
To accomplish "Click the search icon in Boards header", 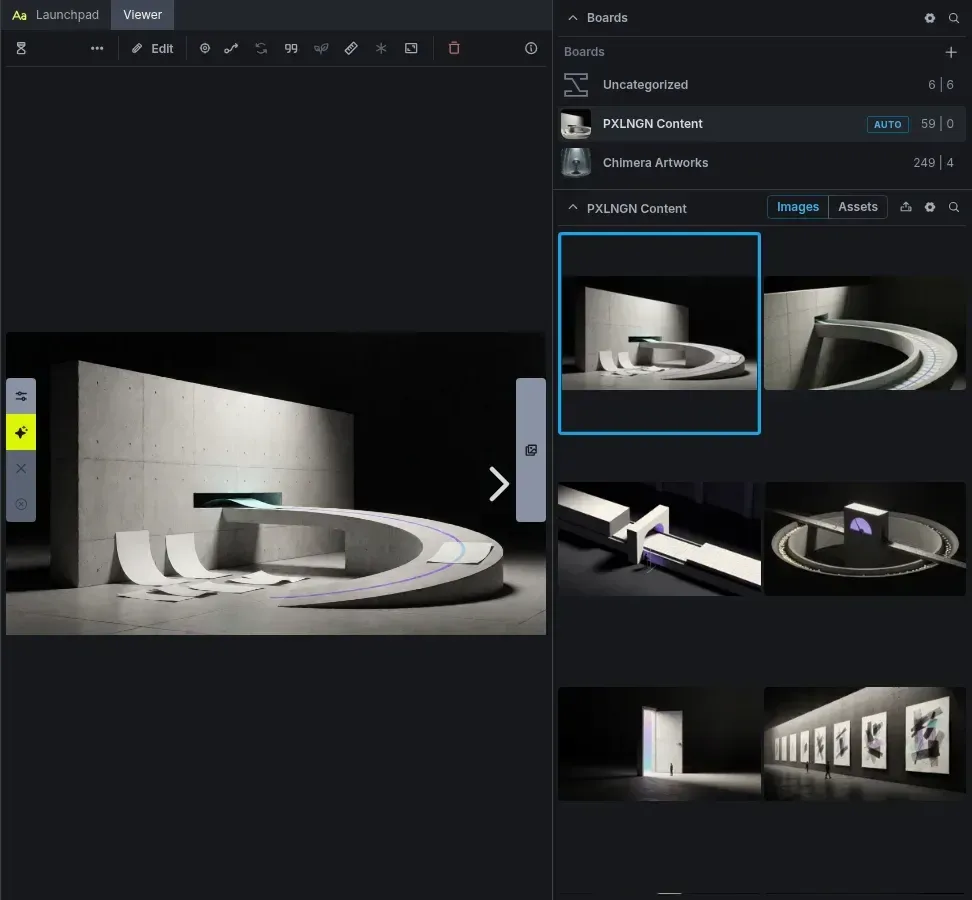I will [954, 18].
